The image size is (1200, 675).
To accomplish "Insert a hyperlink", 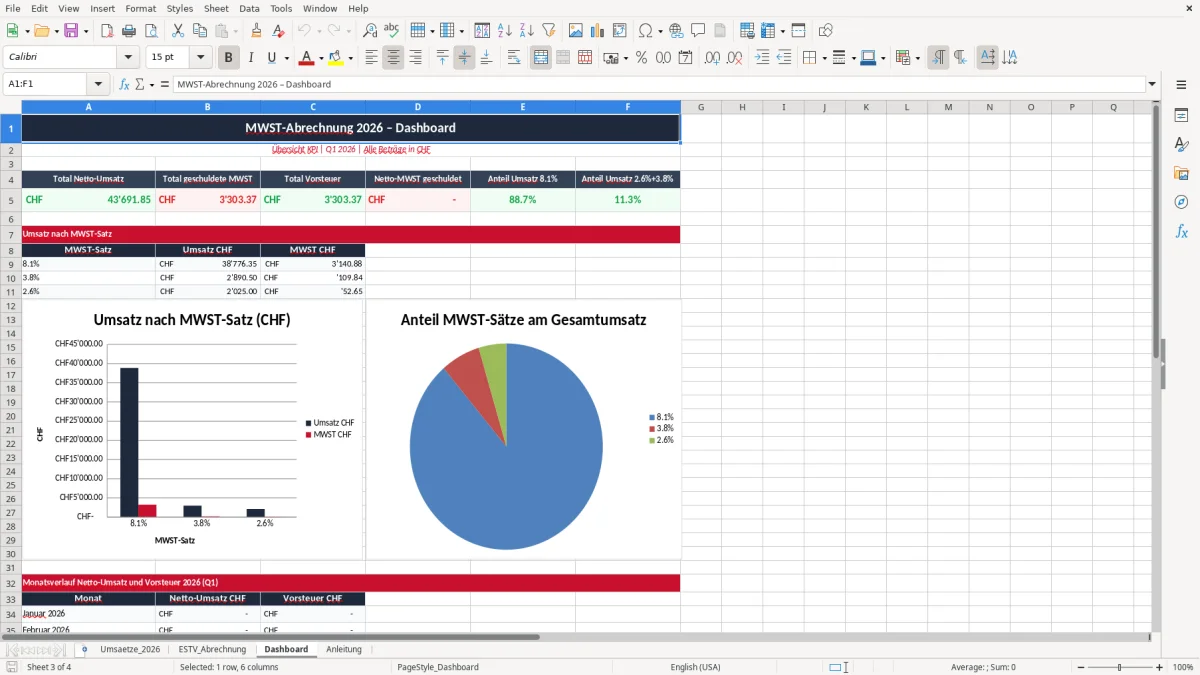I will (676, 31).
